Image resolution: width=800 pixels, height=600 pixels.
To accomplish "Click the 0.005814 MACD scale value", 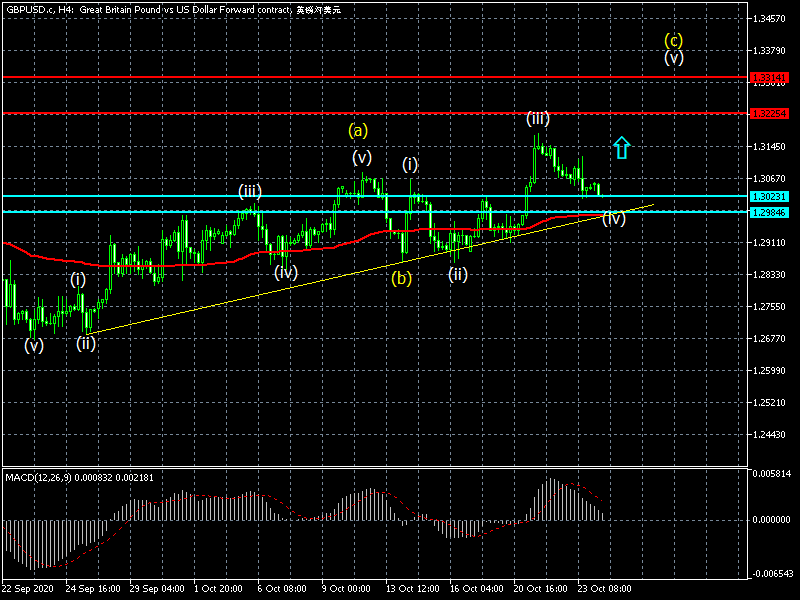I will pos(774,472).
